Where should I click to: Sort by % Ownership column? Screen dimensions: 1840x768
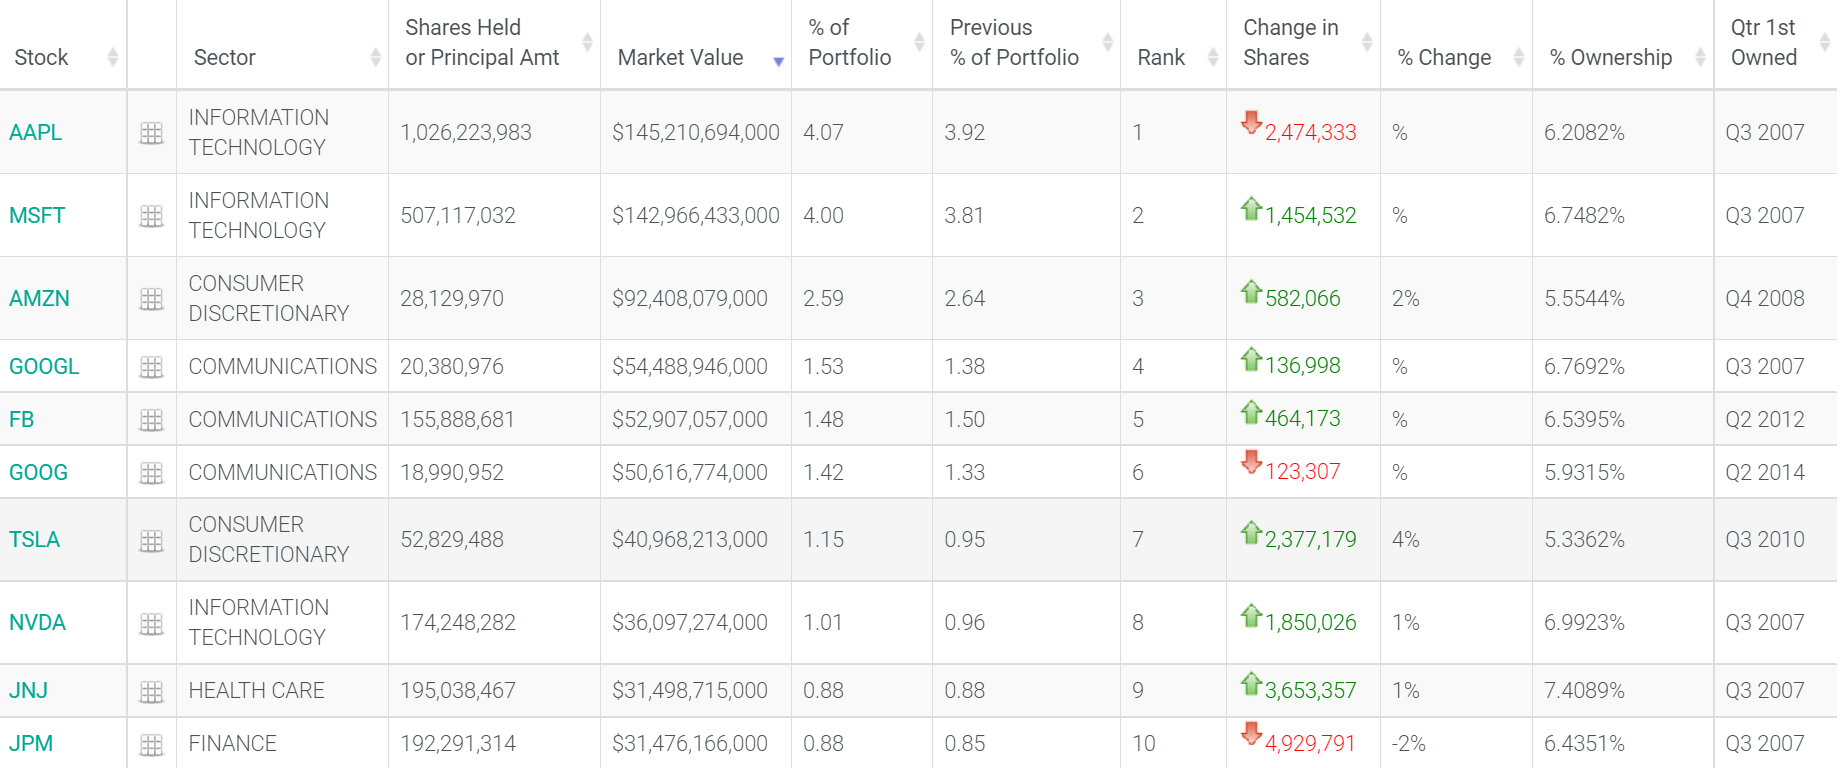point(1623,45)
